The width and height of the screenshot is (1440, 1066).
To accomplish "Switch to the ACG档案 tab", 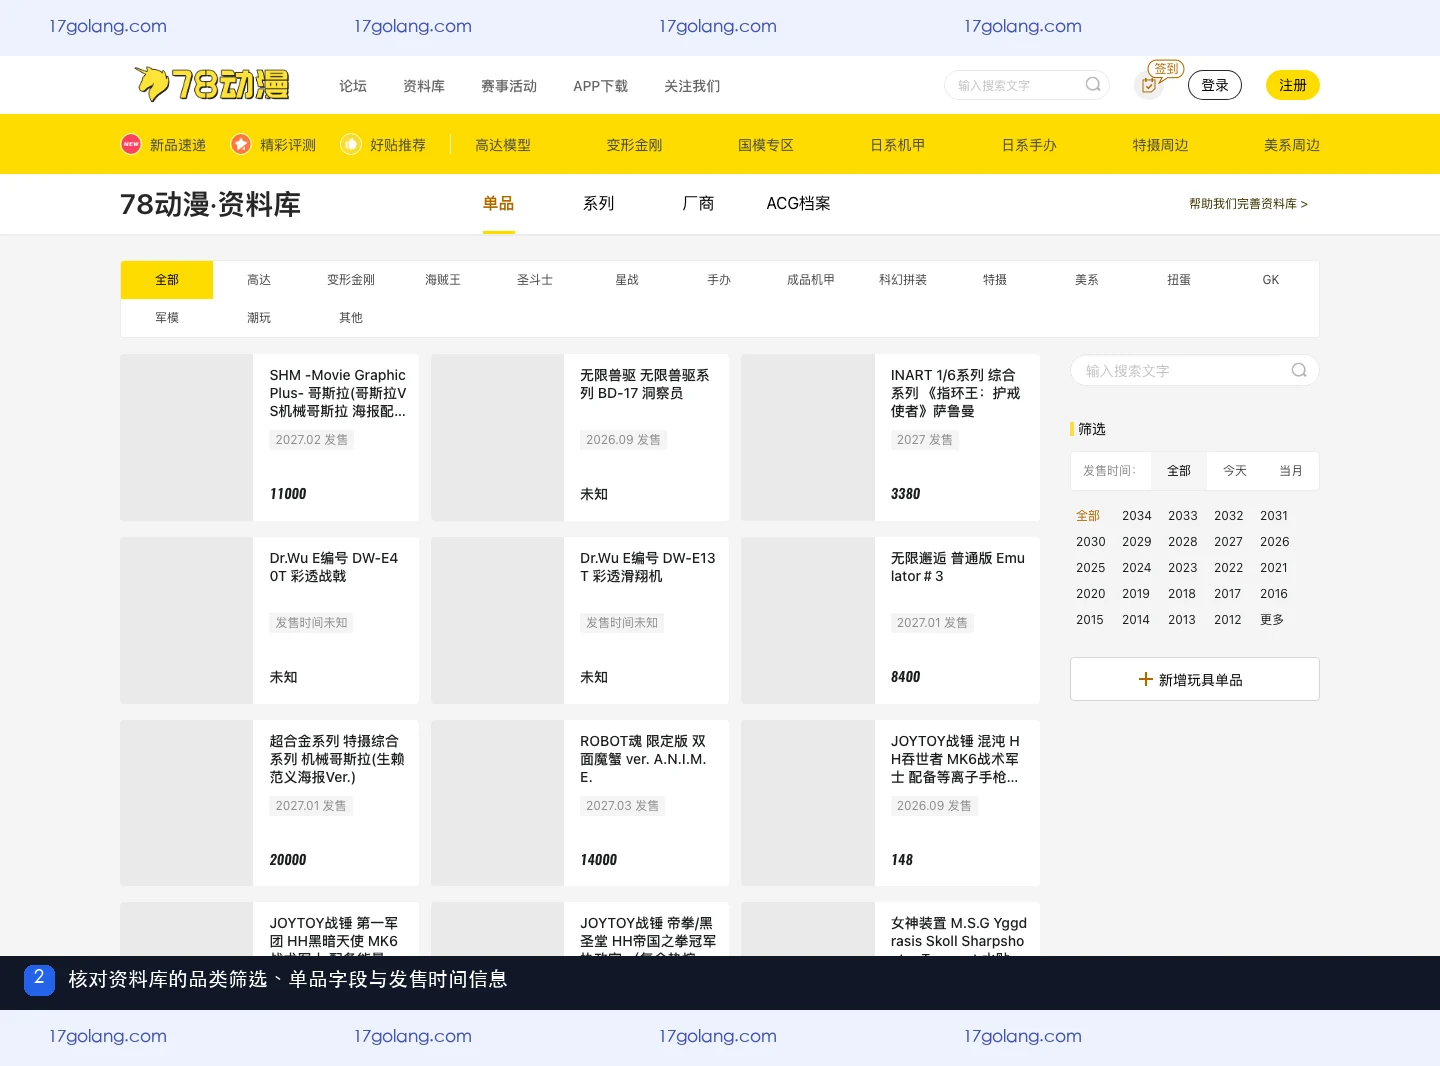I will point(798,204).
